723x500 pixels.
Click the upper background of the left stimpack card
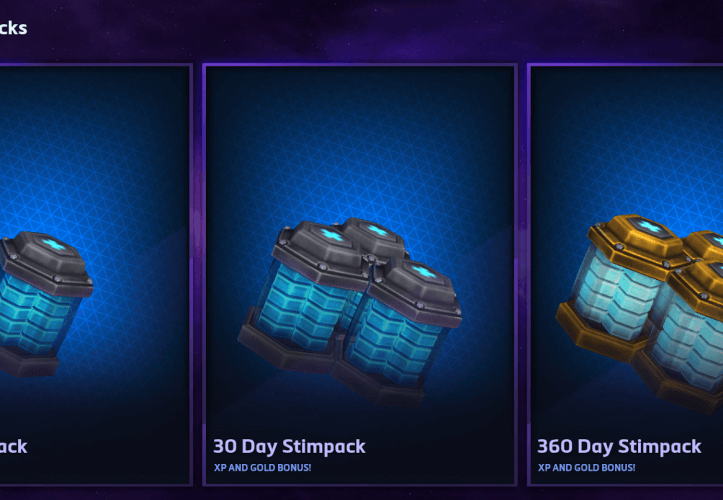click(92, 138)
